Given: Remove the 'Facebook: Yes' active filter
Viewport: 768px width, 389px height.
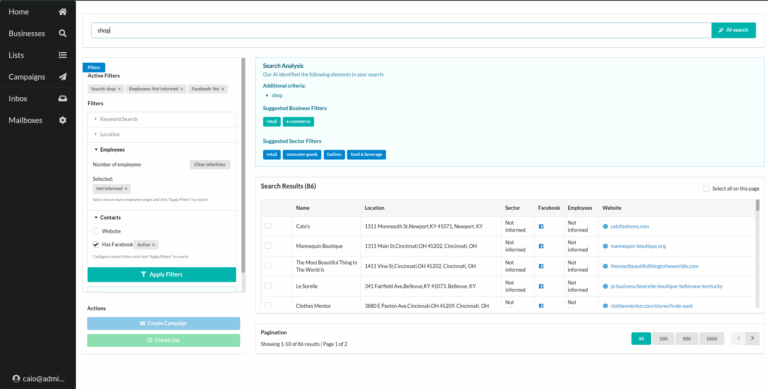Looking at the screenshot, I should [x=222, y=89].
